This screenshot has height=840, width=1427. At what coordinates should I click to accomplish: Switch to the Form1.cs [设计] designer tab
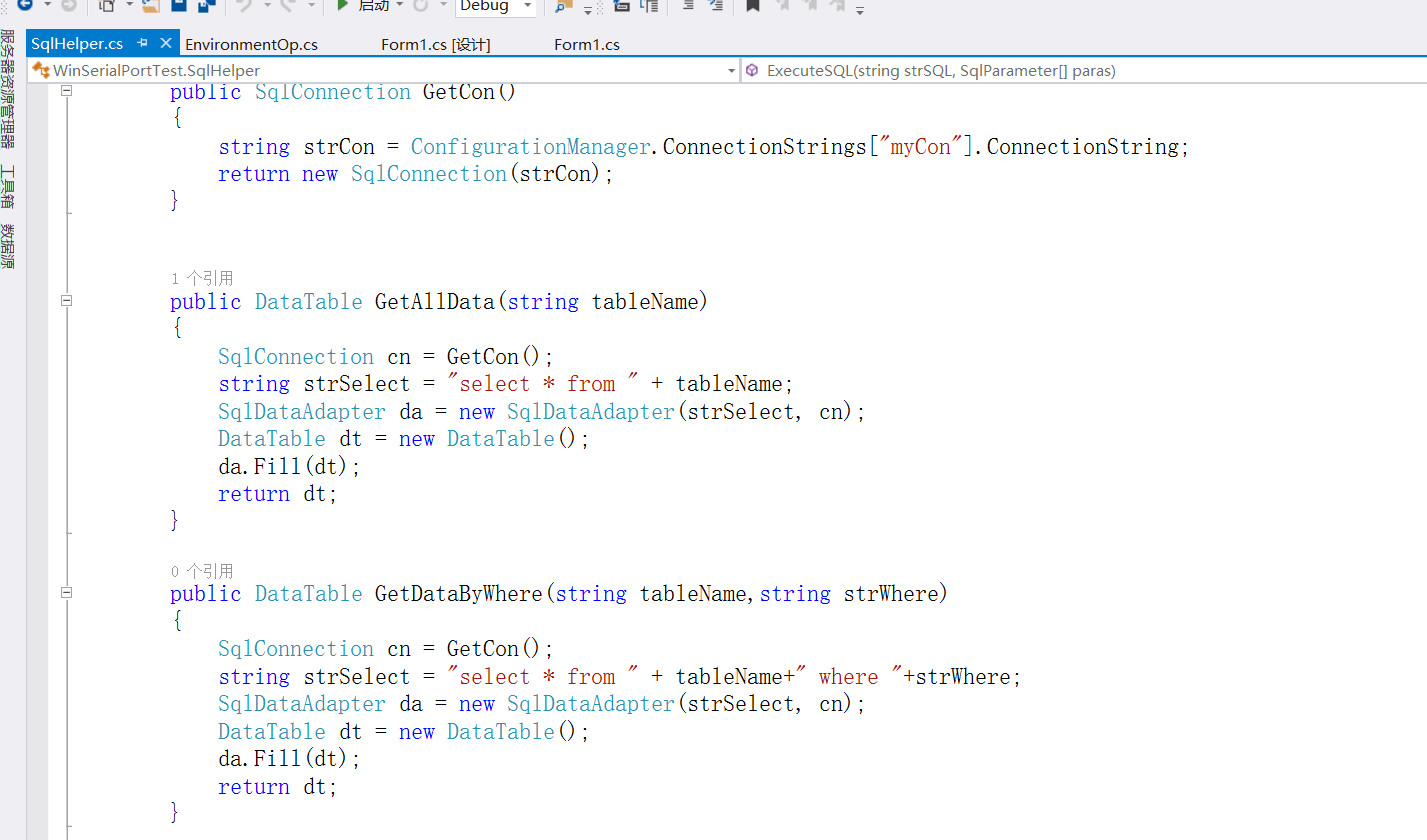pyautogui.click(x=436, y=44)
